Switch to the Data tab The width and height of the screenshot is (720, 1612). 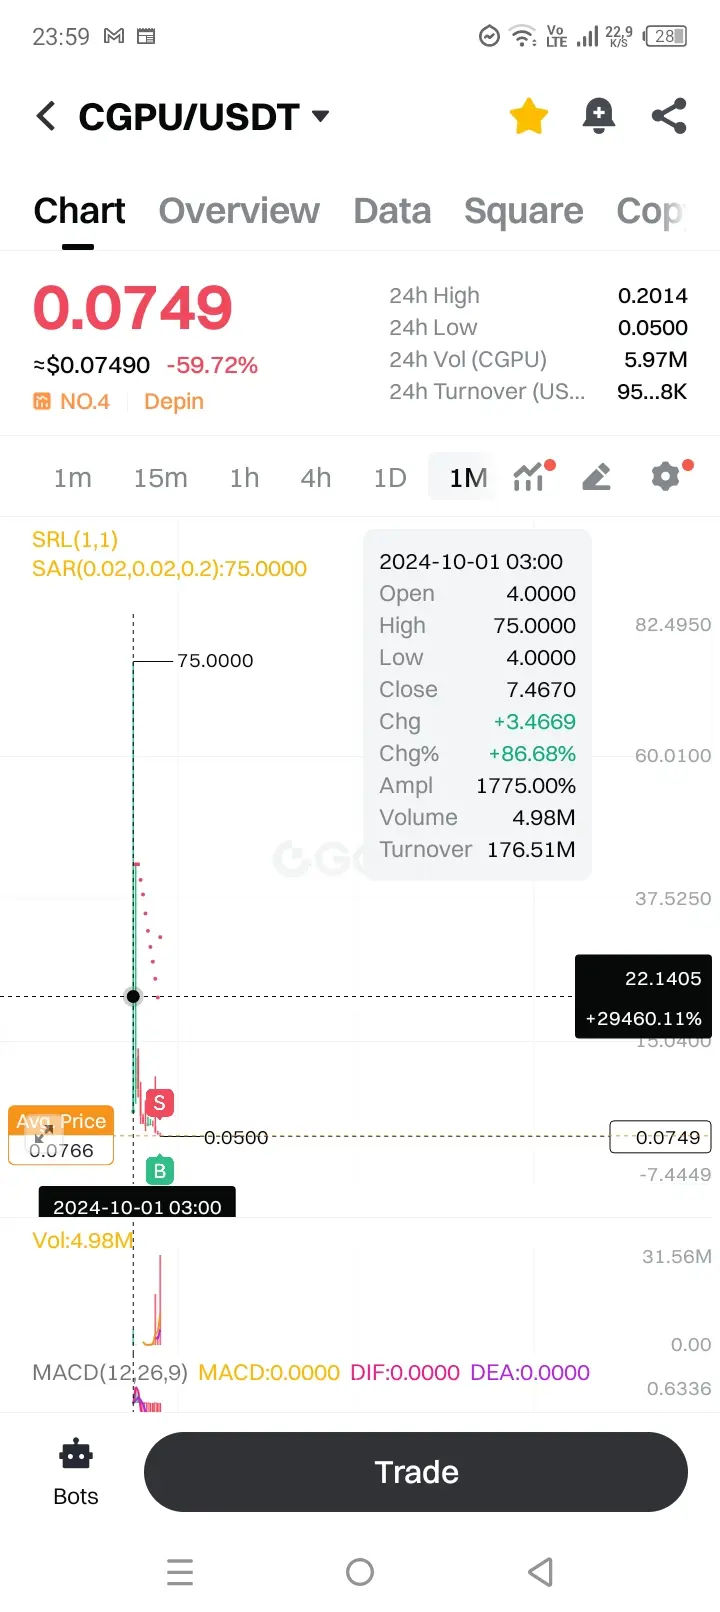[x=392, y=211]
